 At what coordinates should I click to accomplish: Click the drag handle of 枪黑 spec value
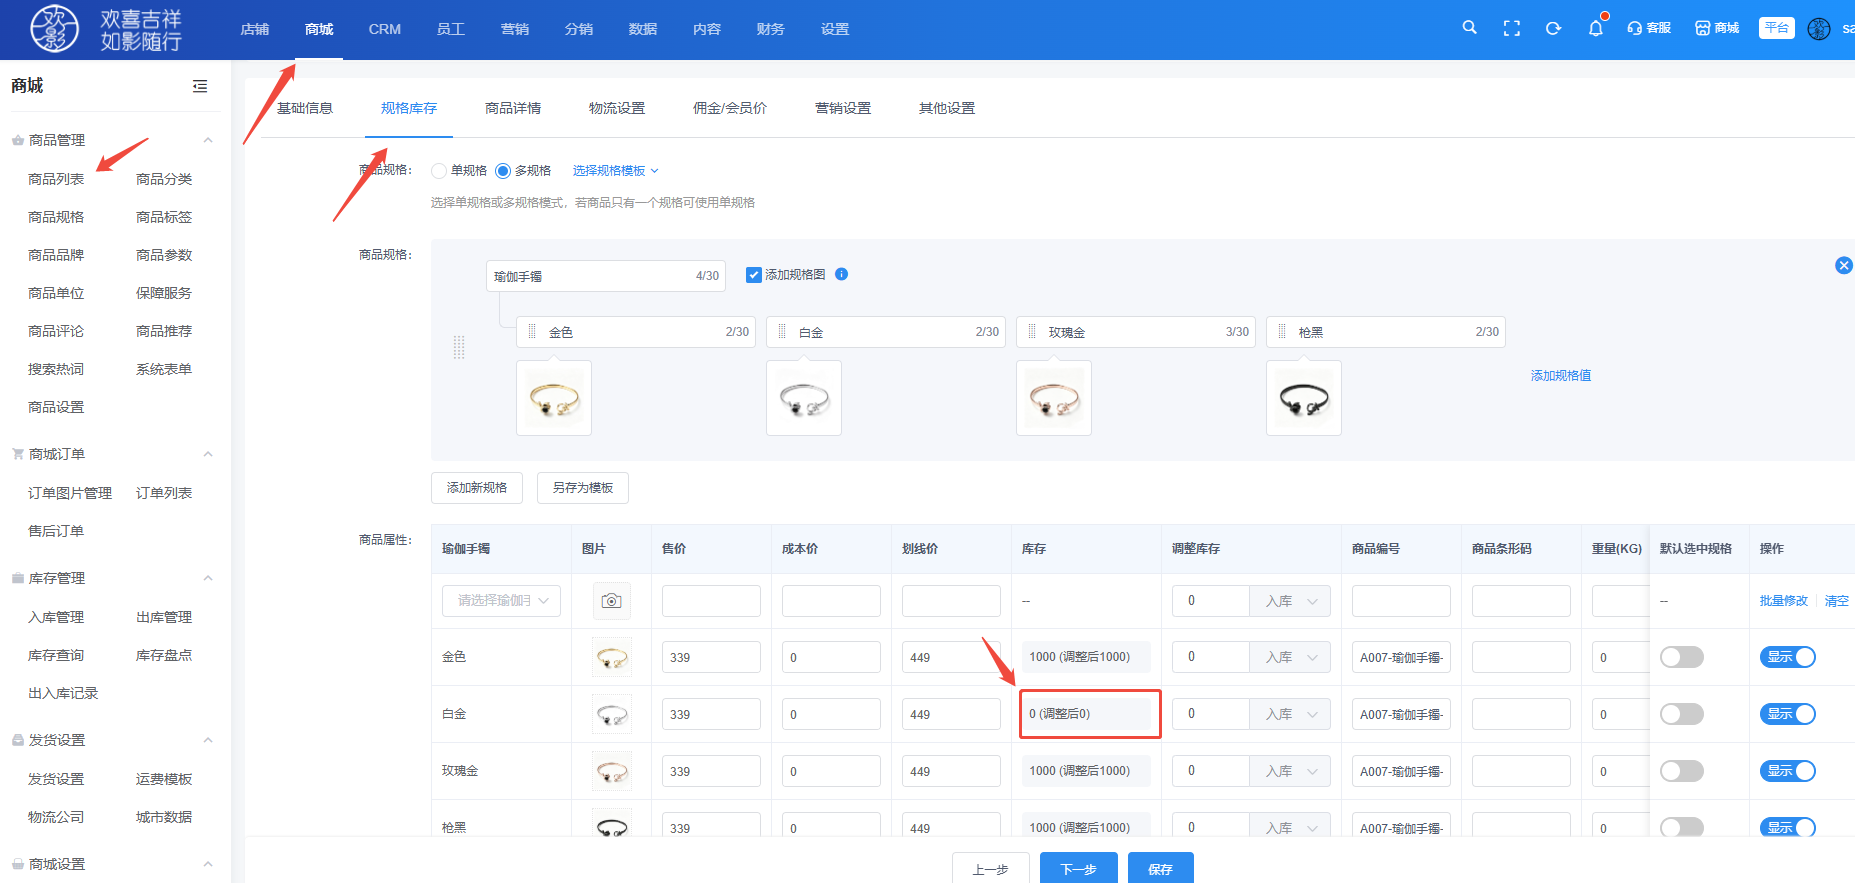coord(1282,331)
